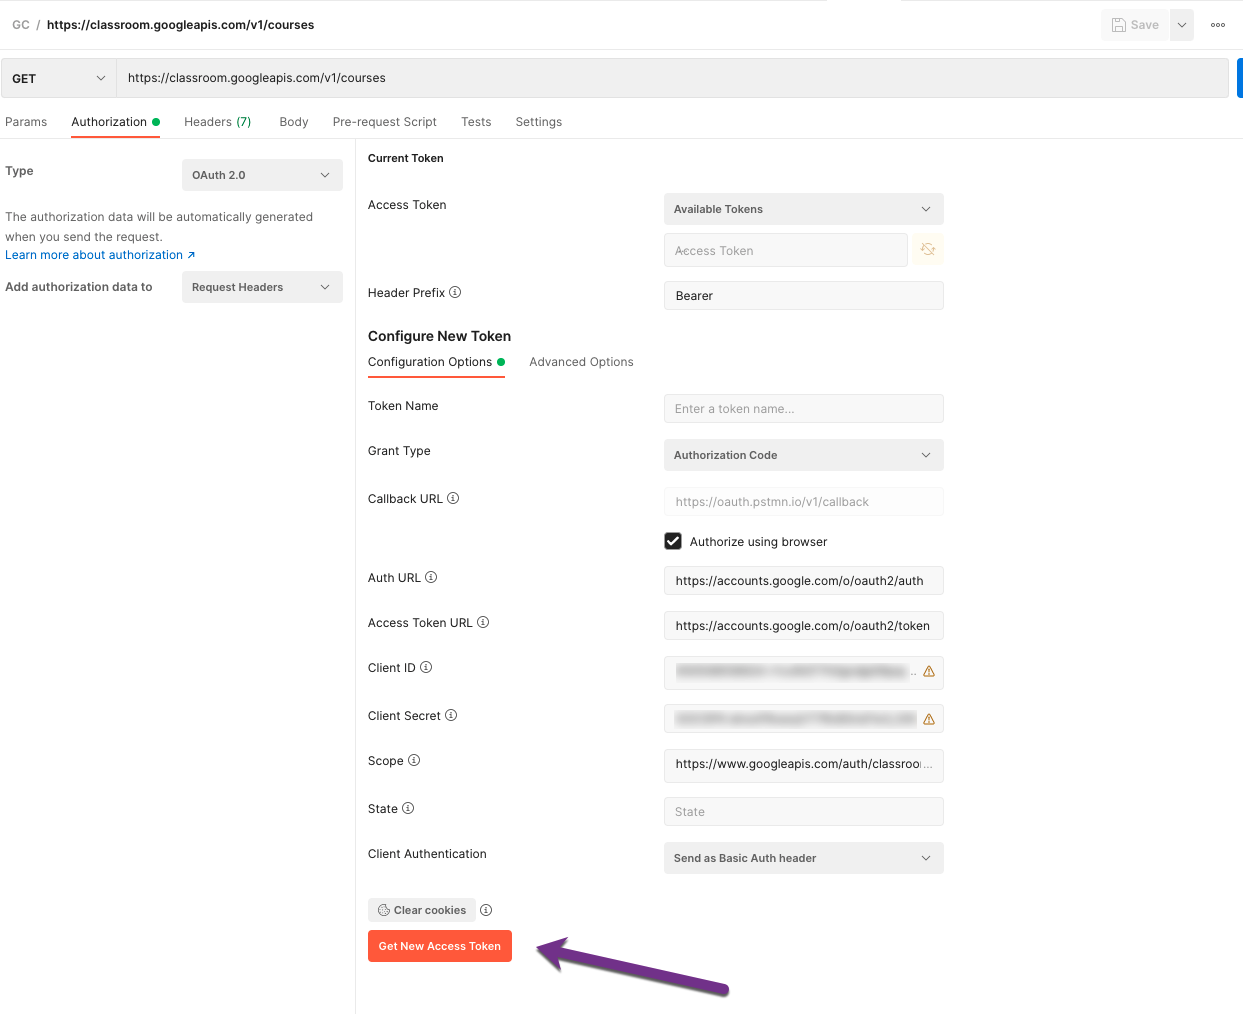Click the Access Token URL info icon
Screen dimensions: 1243x1014
(483, 622)
